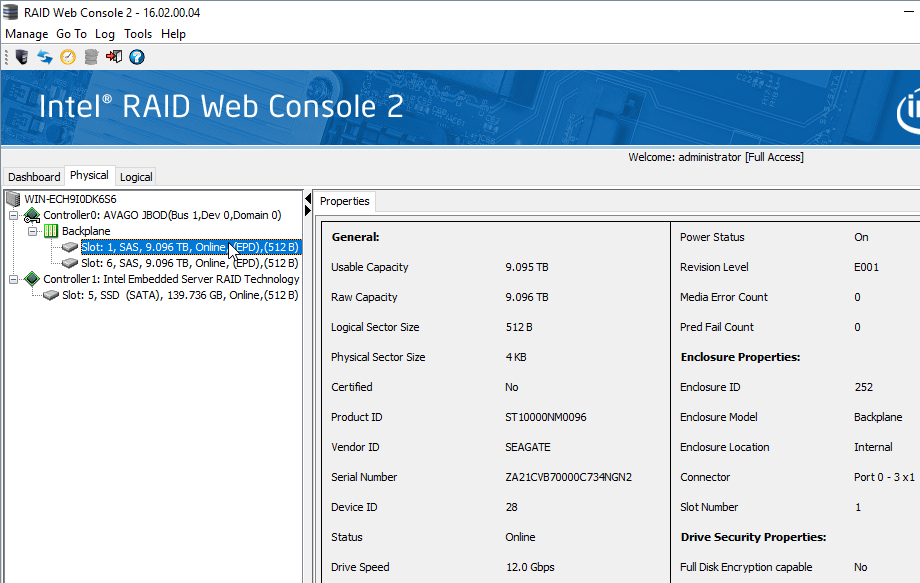Screen dimensions: 920x583
Task: Click Welcome: administrator [Full Access] text
Action: pyautogui.click(x=716, y=157)
